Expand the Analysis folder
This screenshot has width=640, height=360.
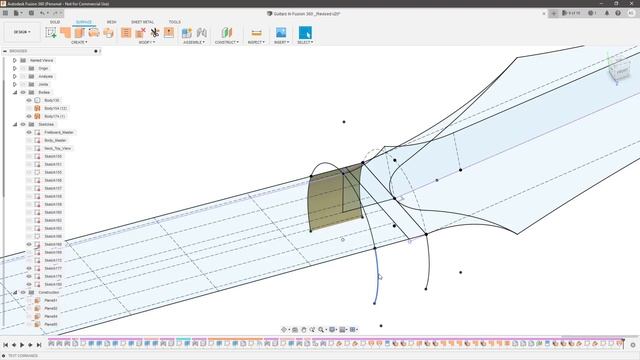pos(15,76)
